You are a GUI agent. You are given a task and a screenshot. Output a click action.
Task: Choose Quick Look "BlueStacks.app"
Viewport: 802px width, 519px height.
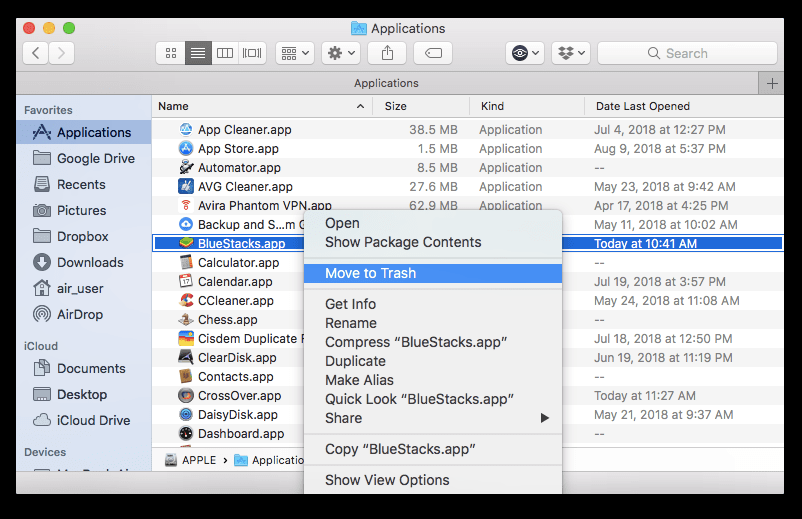[433, 399]
